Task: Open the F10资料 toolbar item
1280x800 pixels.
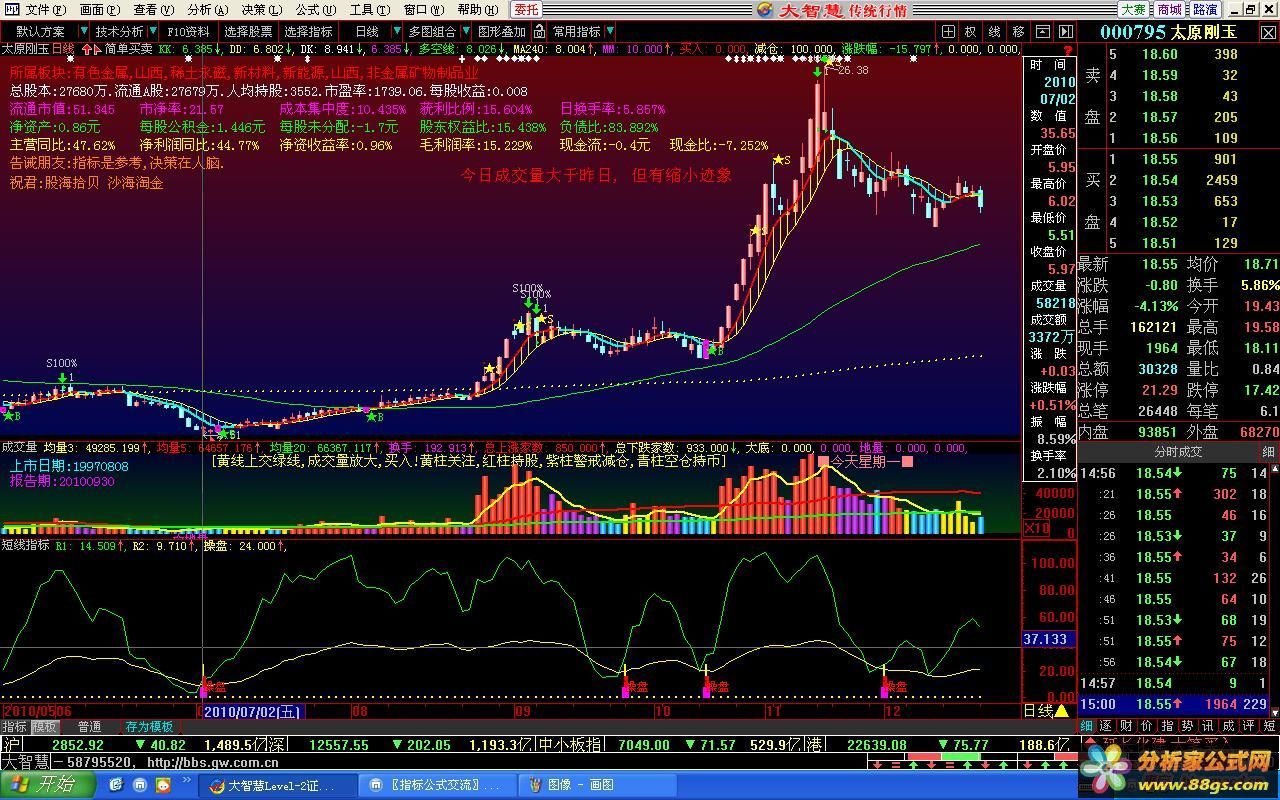Action: [x=188, y=32]
